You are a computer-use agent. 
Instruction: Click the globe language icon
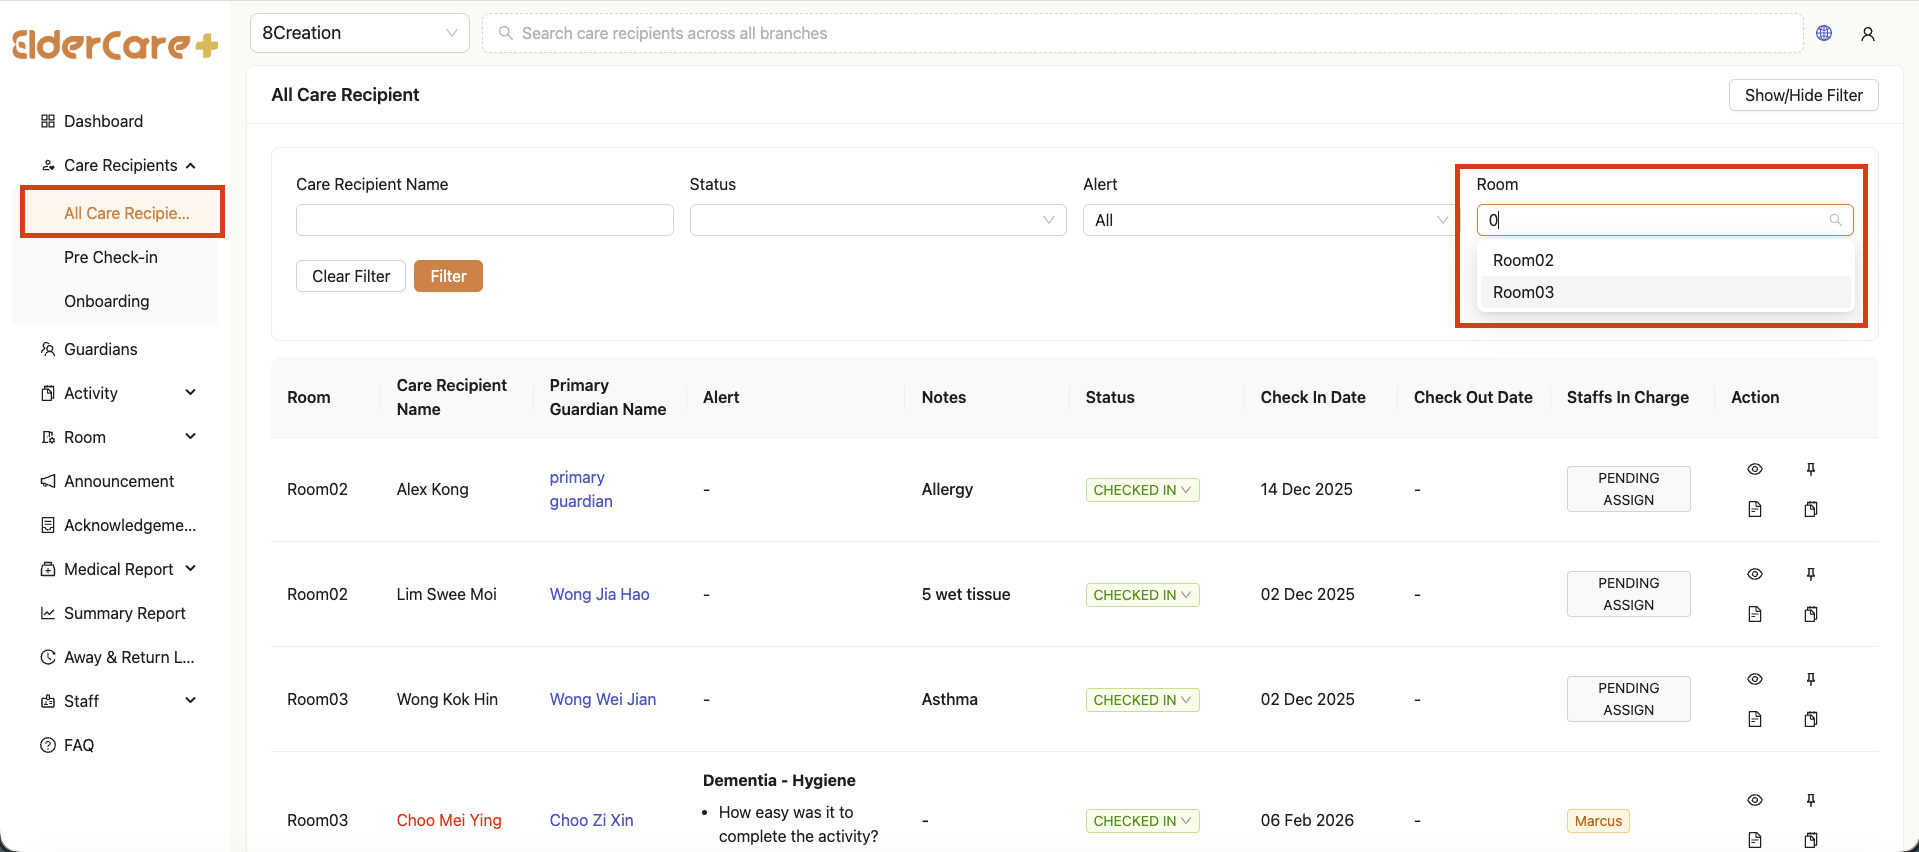[1824, 33]
